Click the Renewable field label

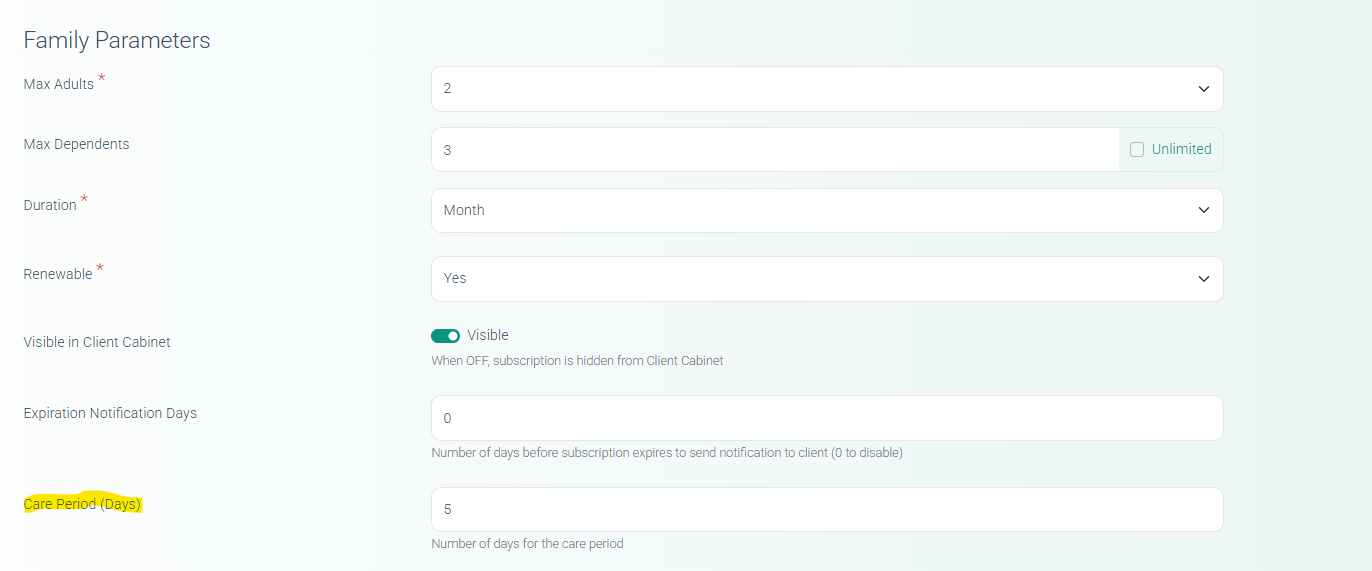(x=58, y=274)
